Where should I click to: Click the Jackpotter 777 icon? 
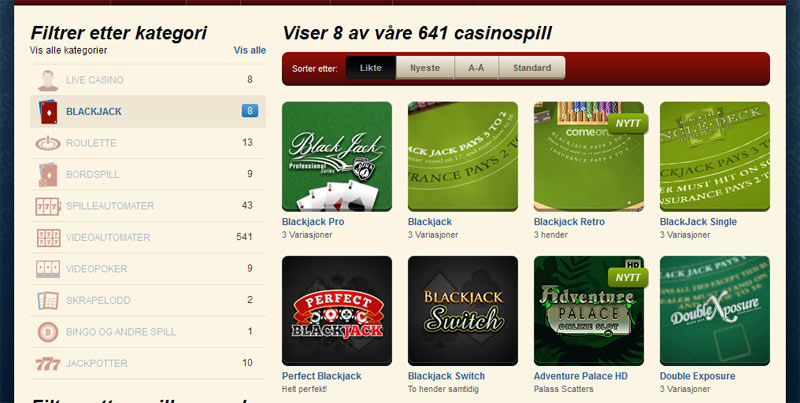48,364
